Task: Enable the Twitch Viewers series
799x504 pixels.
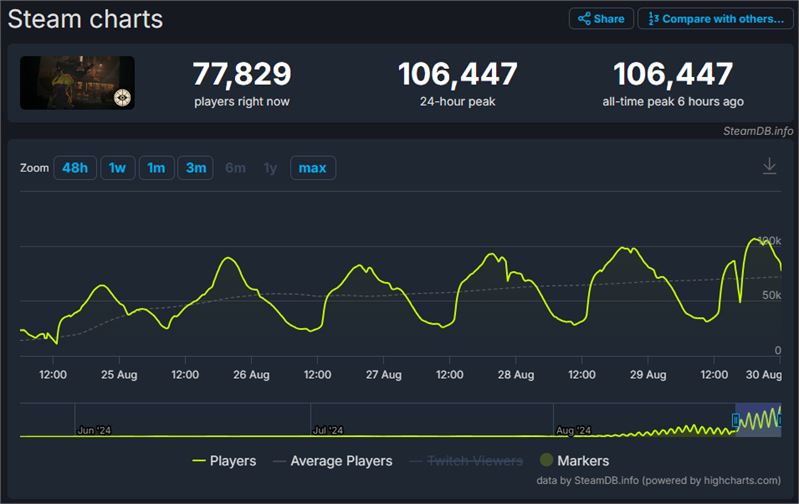Action: point(464,461)
